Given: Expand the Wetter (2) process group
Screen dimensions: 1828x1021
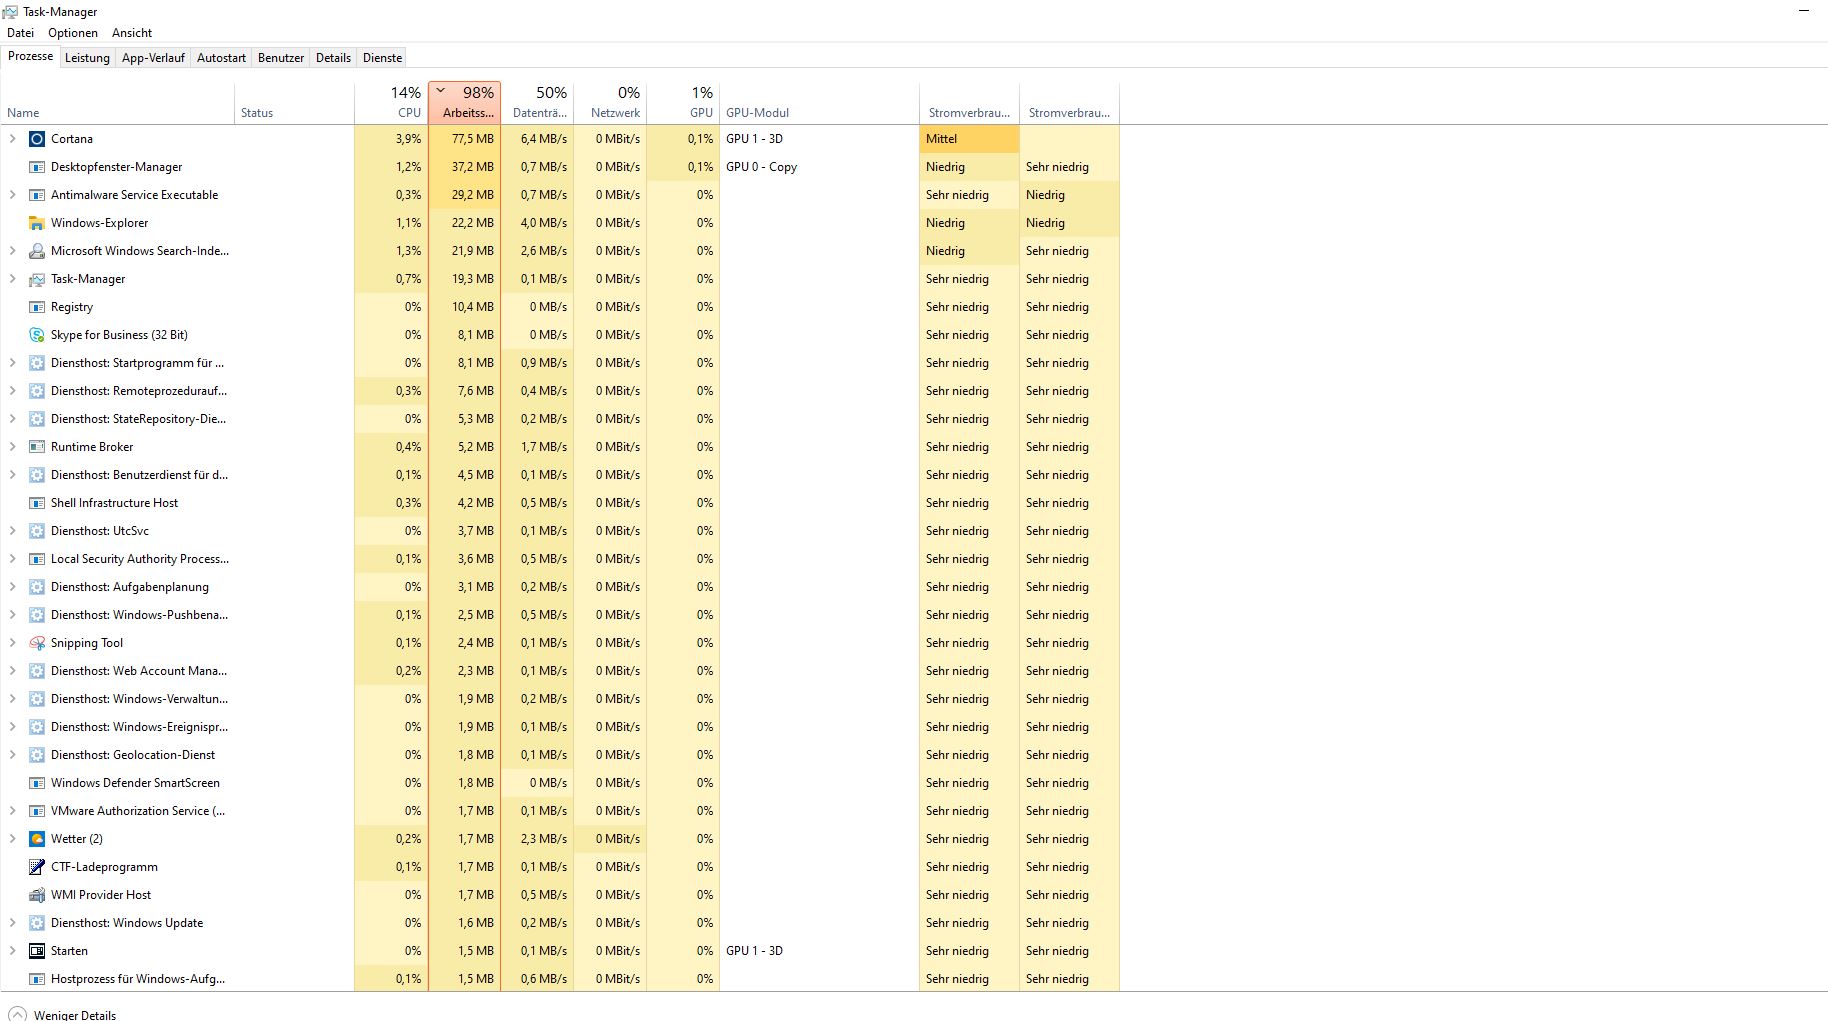Looking at the screenshot, I should 13,839.
